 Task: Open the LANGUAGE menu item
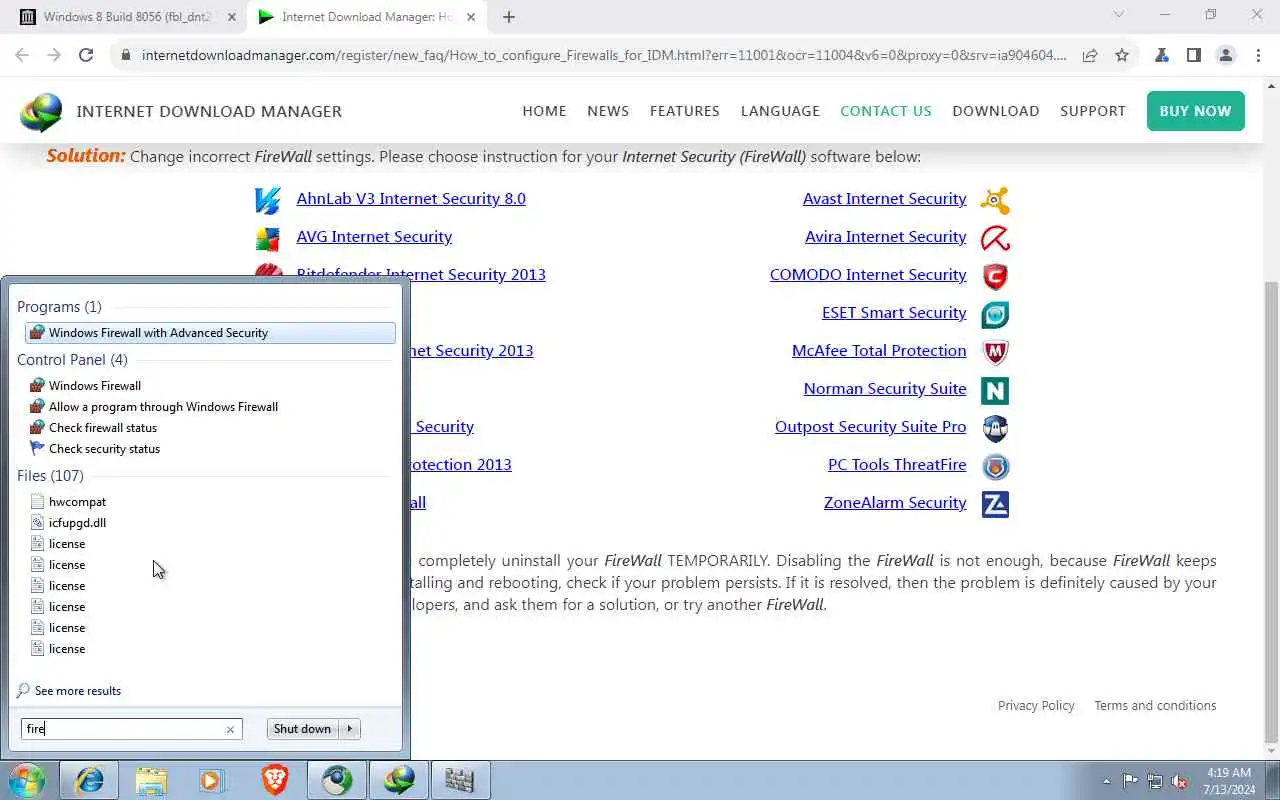click(x=780, y=111)
